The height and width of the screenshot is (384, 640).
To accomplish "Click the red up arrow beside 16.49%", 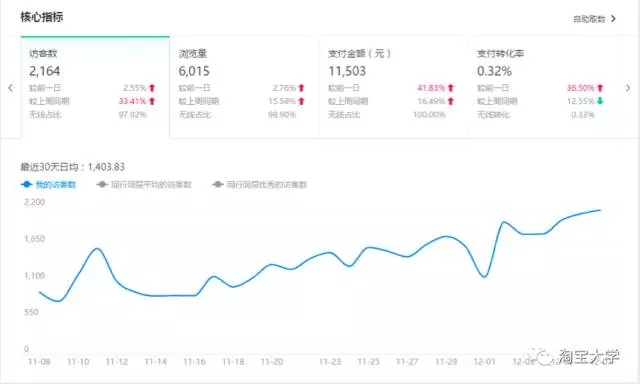I will point(451,101).
